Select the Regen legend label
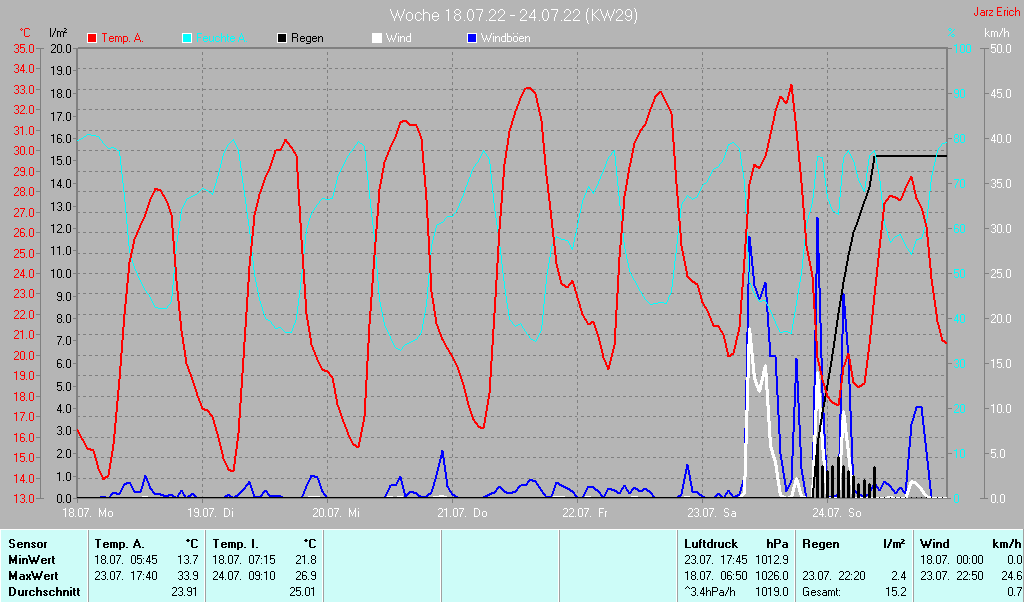Screen dimensions: 1024x602 [x=308, y=38]
